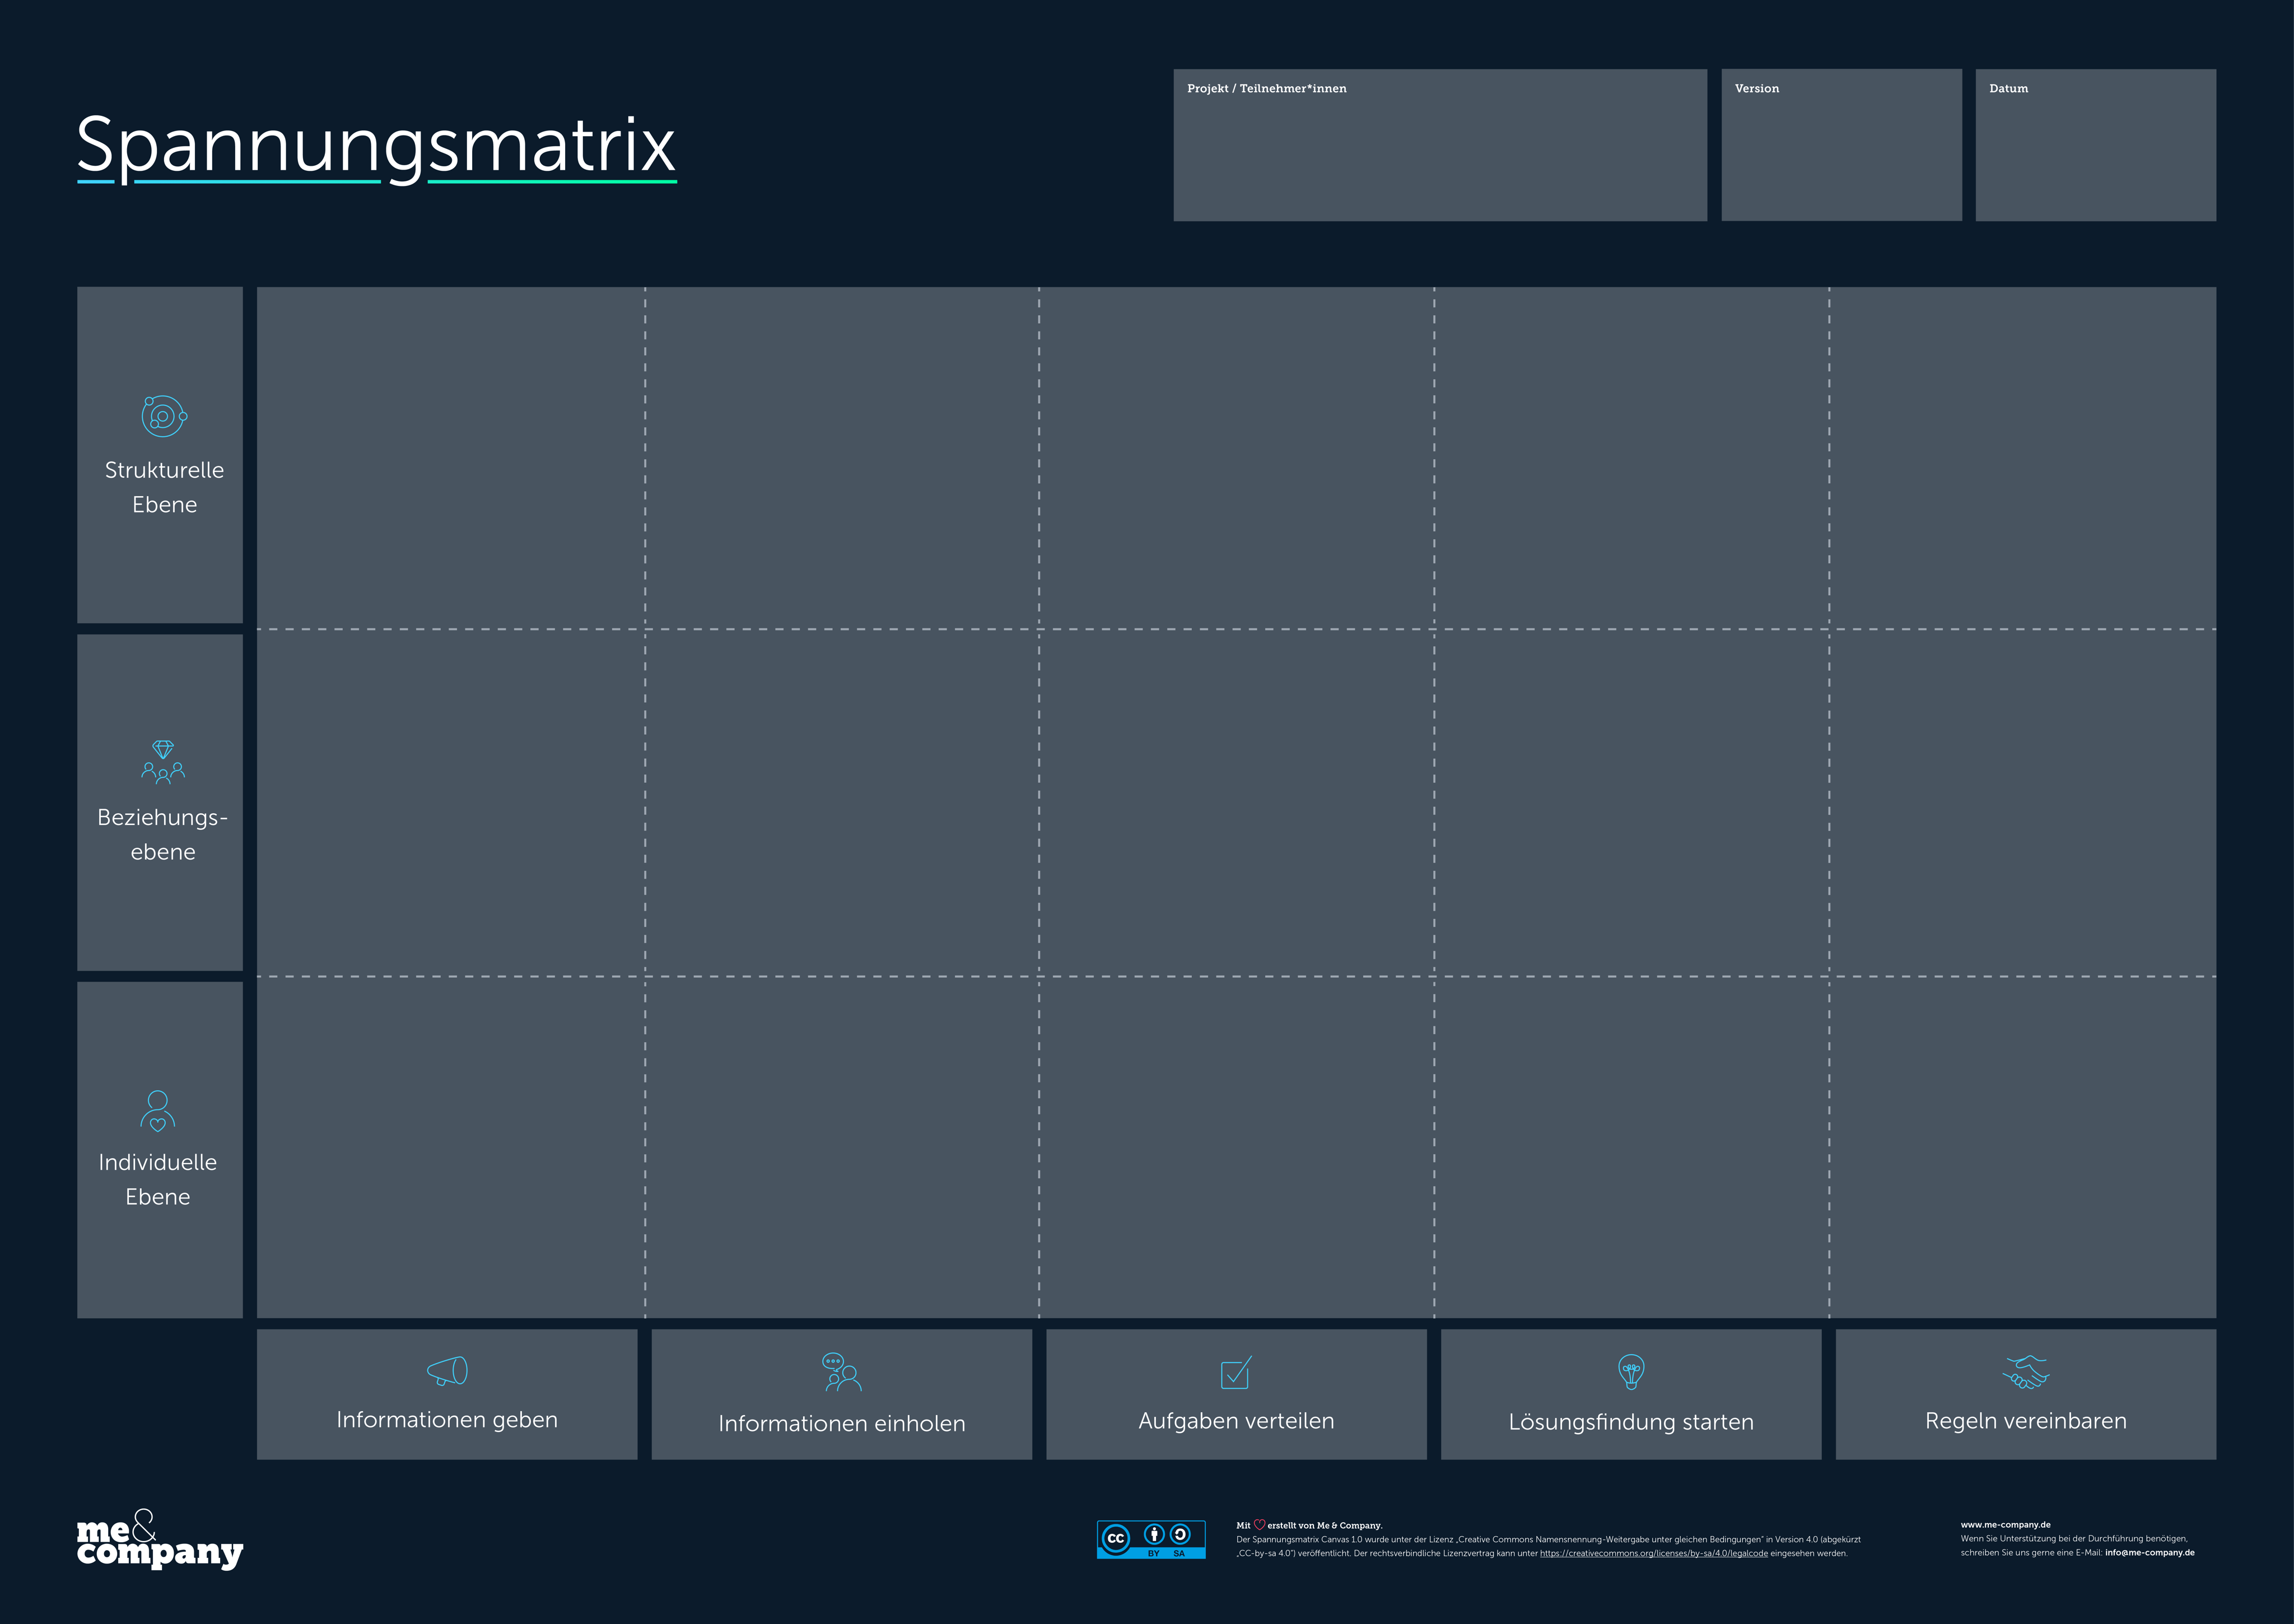Click the megaphone icon above Informationen geben

pos(447,1370)
